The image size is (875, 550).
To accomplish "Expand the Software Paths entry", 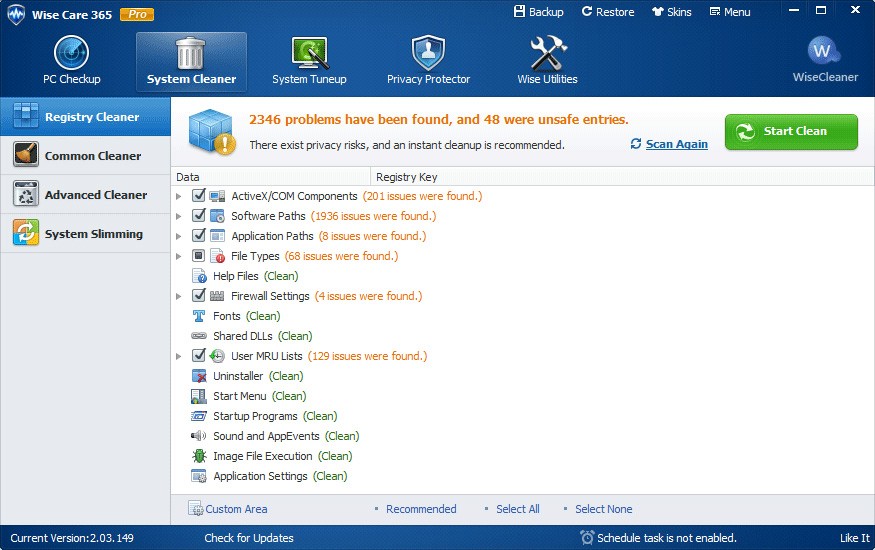I will pyautogui.click(x=179, y=216).
